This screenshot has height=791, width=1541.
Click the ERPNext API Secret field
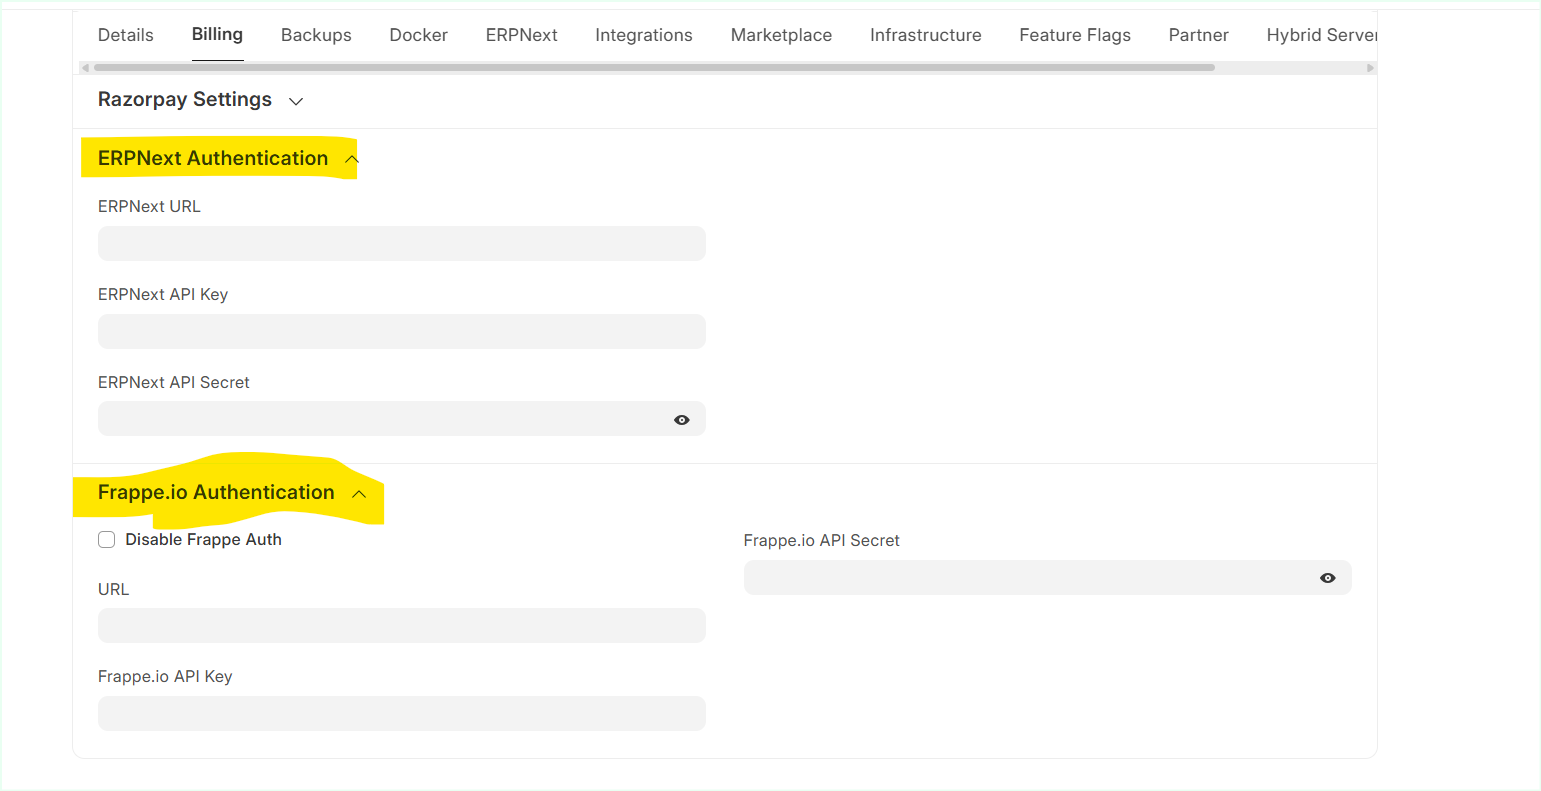(x=402, y=419)
